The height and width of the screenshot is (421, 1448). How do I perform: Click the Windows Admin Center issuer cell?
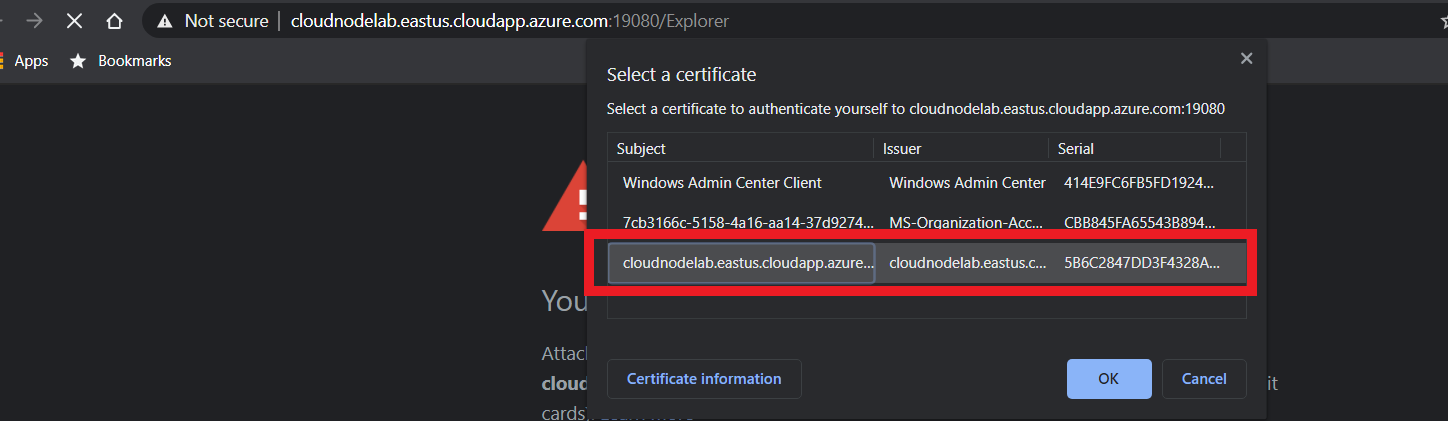tap(967, 183)
